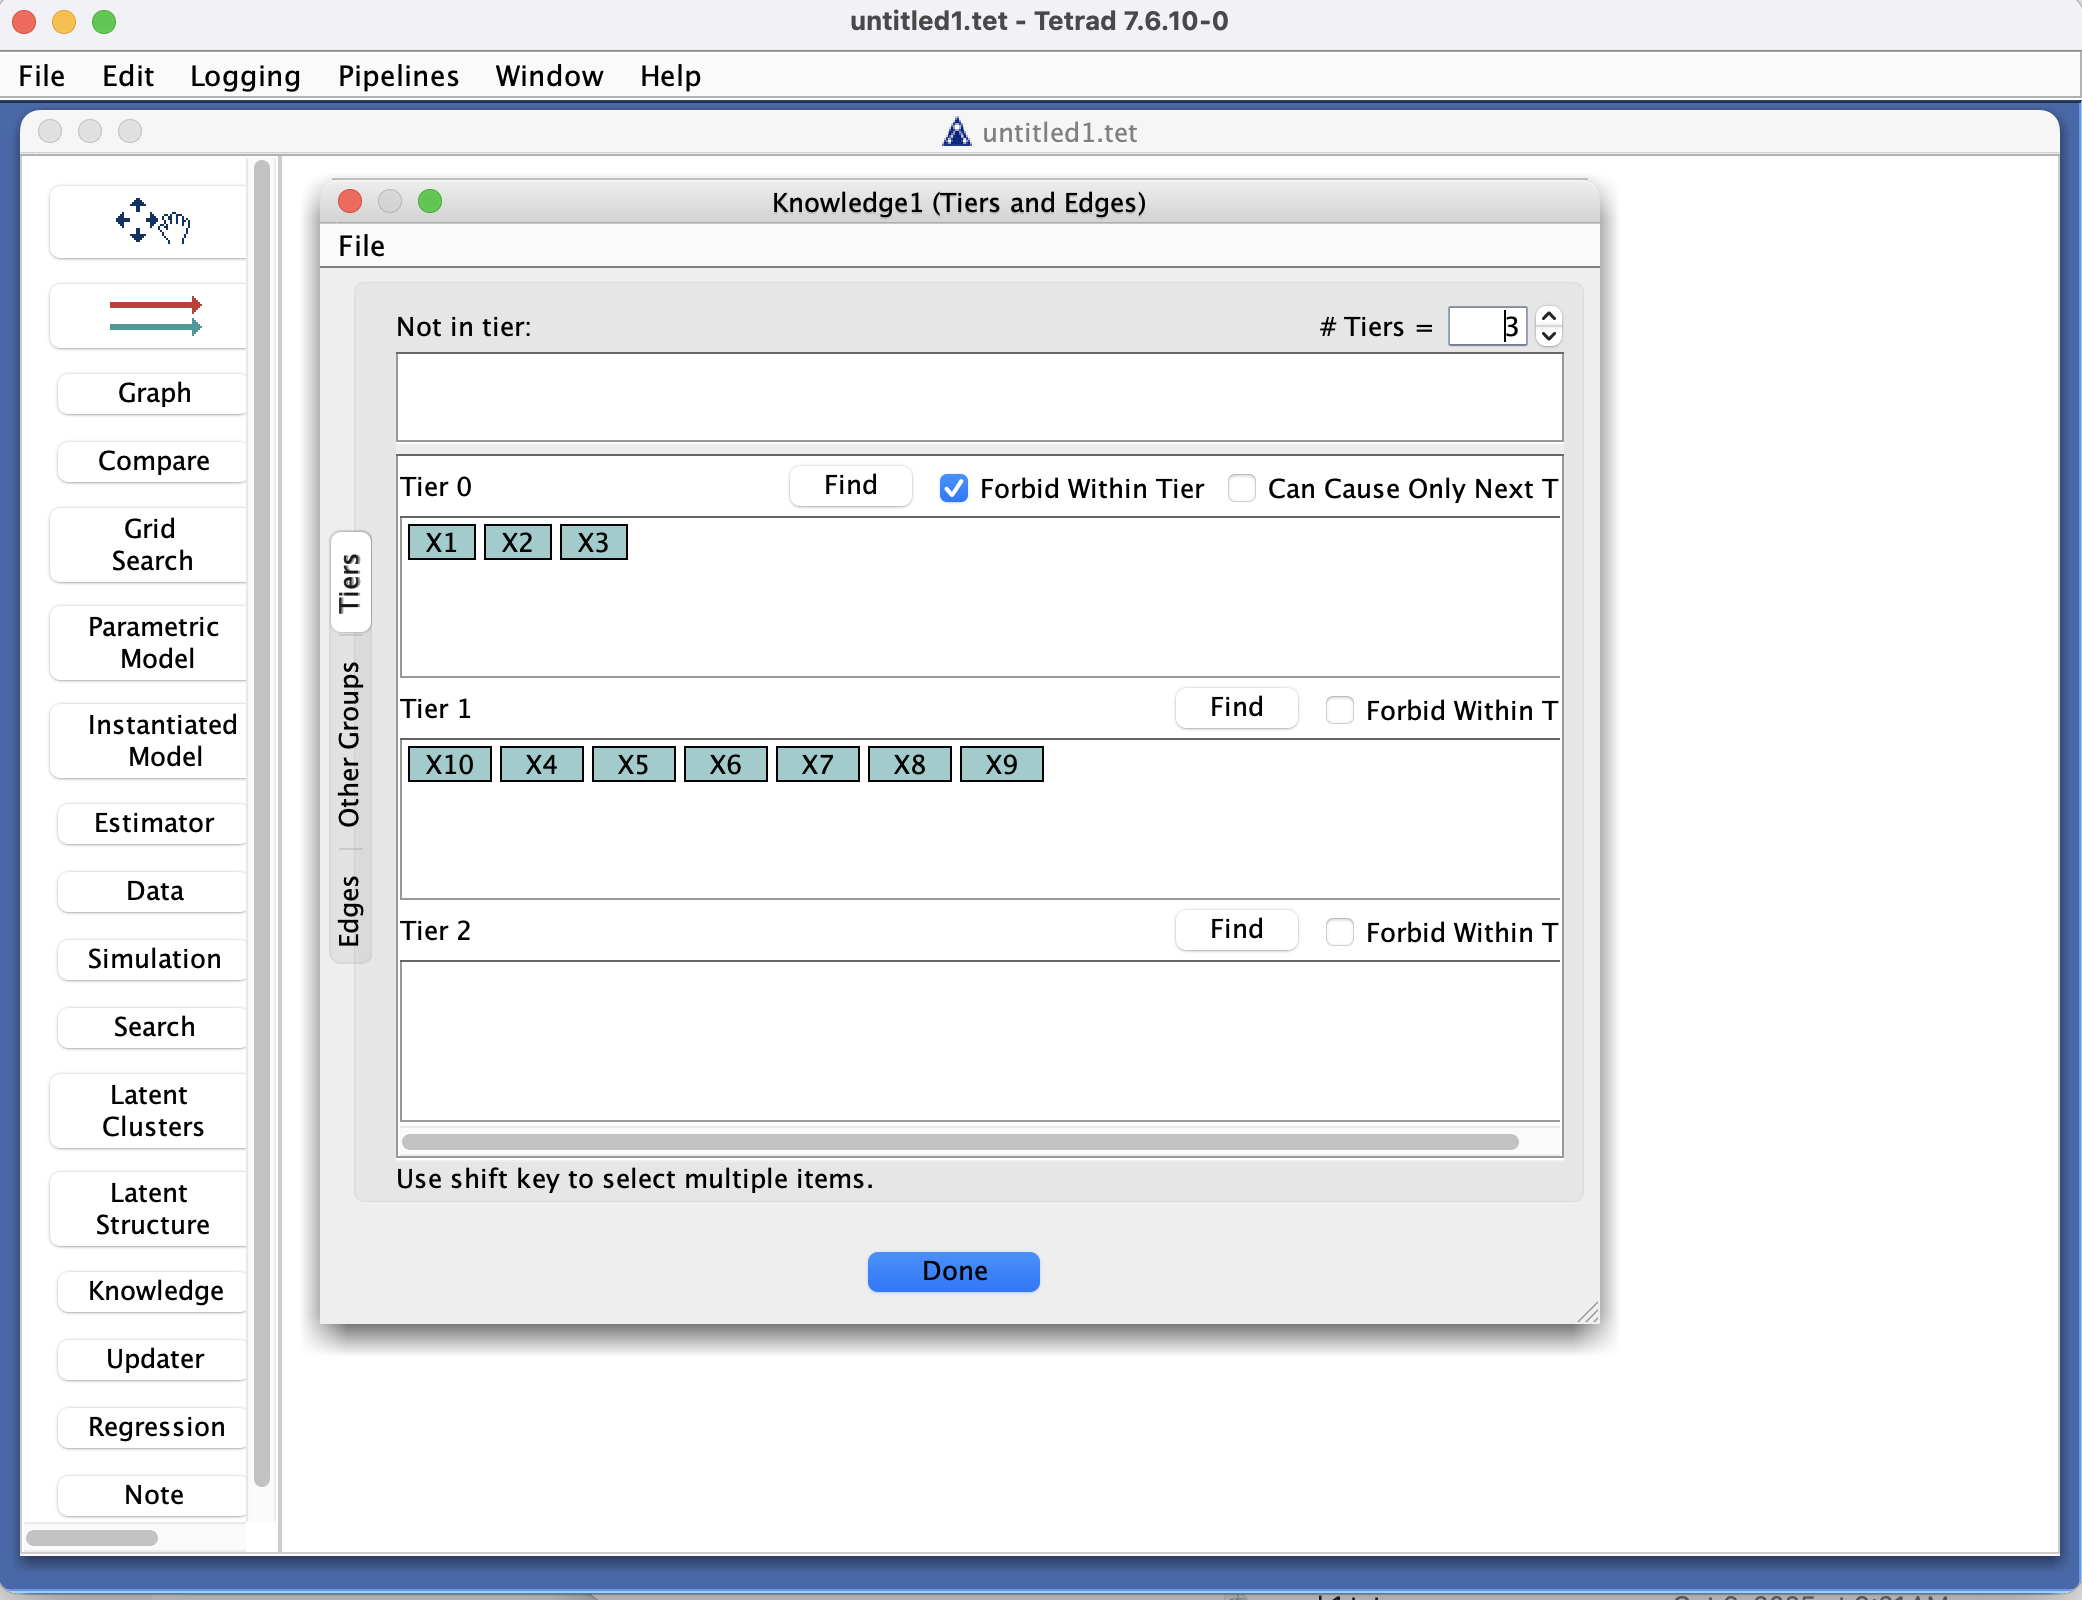The width and height of the screenshot is (2082, 1600).
Task: Open the Logging menu
Action: (245, 76)
